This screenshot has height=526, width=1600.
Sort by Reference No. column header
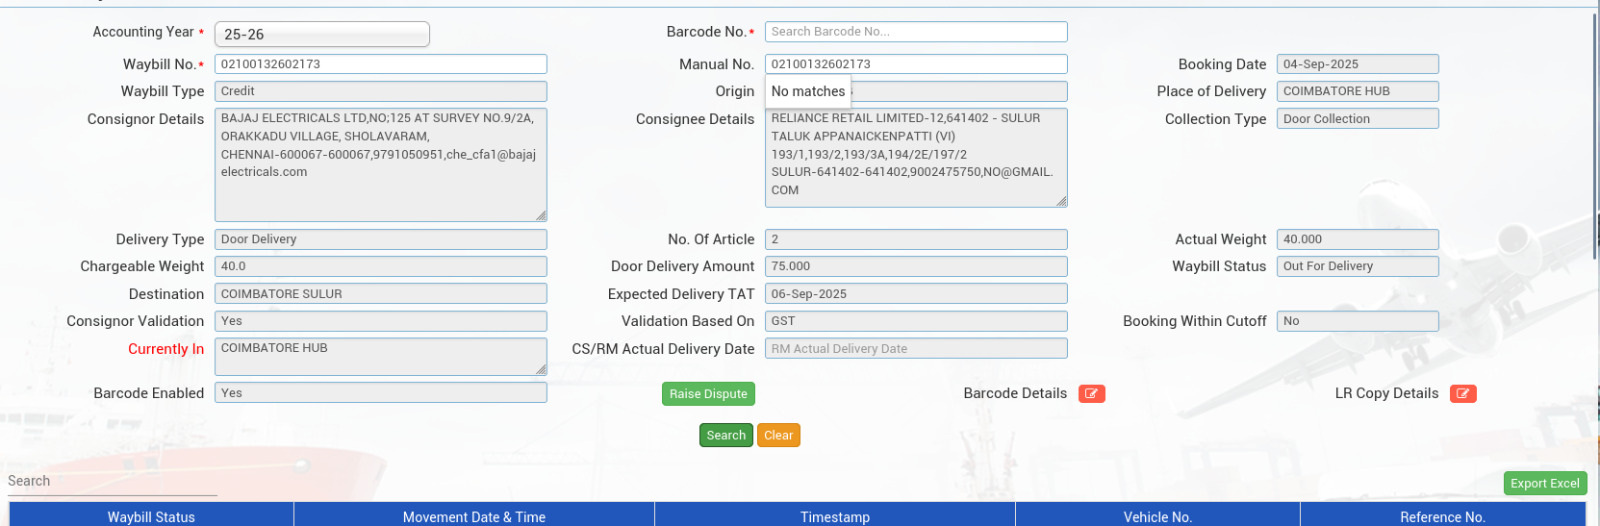pos(1442,516)
